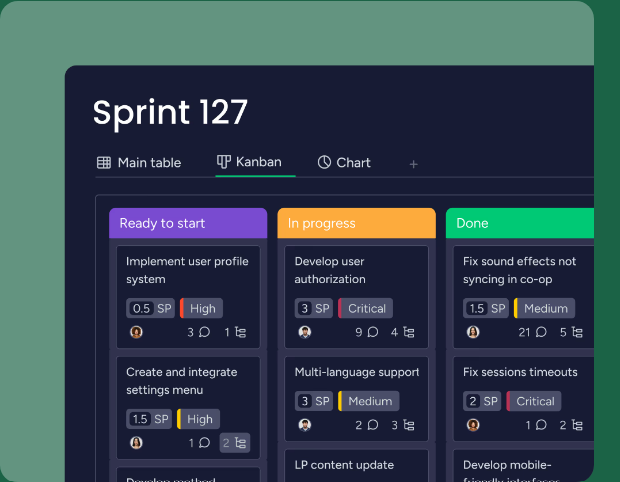Change the Critical priority on Develop user authorization
Screen dimensions: 620x482
365,308
